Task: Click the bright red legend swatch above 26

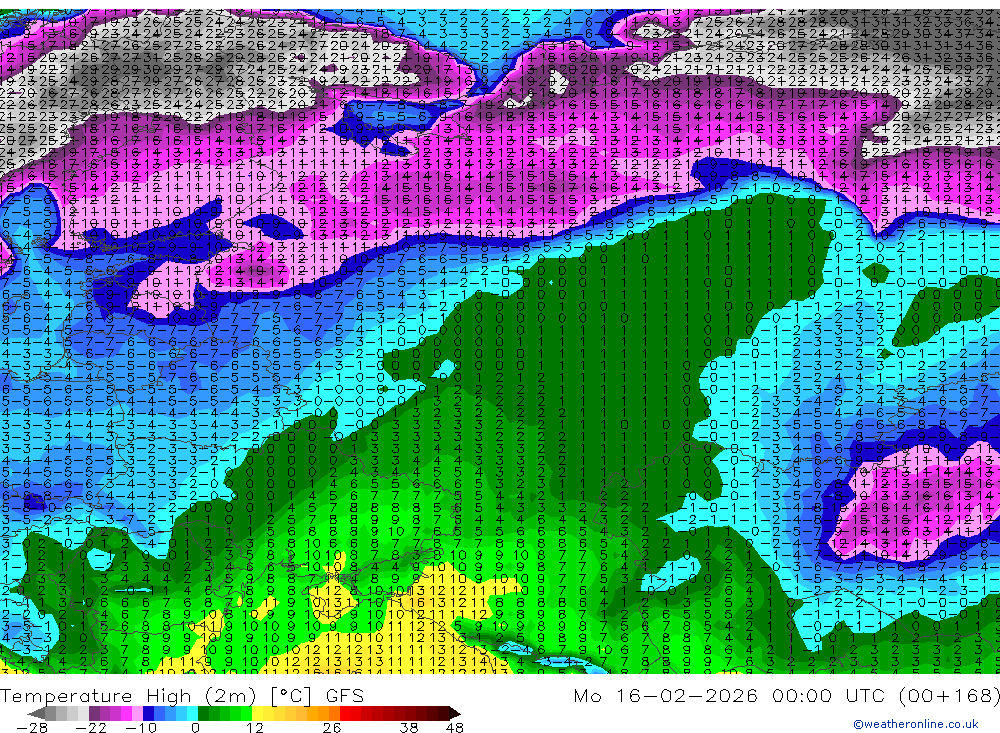Action: point(345,714)
